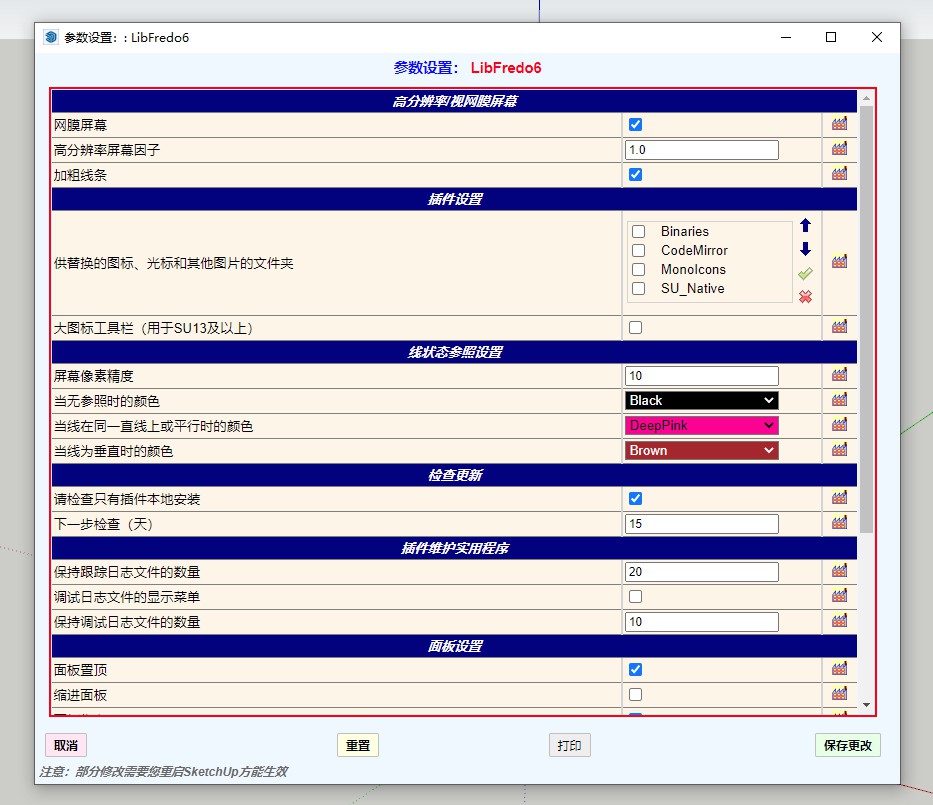
Task: Click the factory reset icon for 网膜屏幕
Action: point(839,125)
